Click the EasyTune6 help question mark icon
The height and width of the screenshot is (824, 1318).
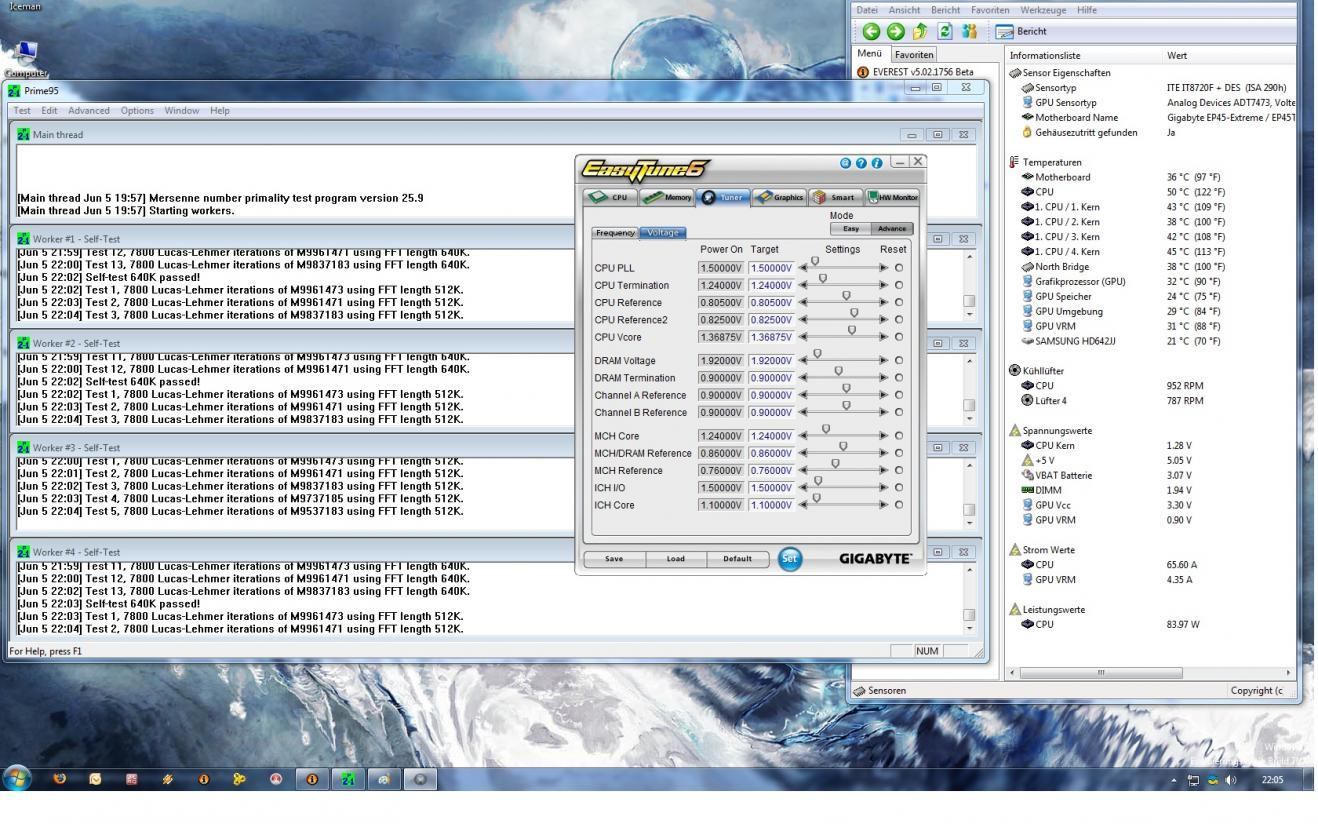(x=861, y=163)
